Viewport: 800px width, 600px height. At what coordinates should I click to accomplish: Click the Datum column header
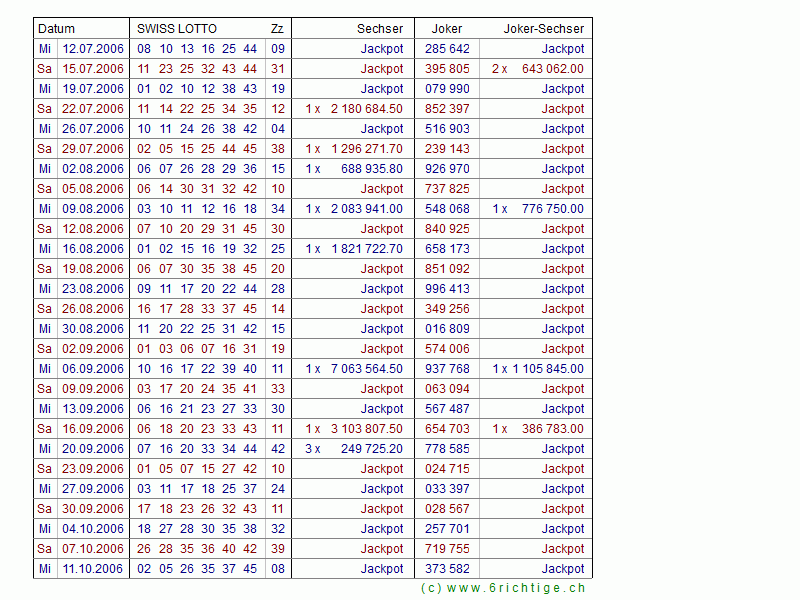point(57,29)
